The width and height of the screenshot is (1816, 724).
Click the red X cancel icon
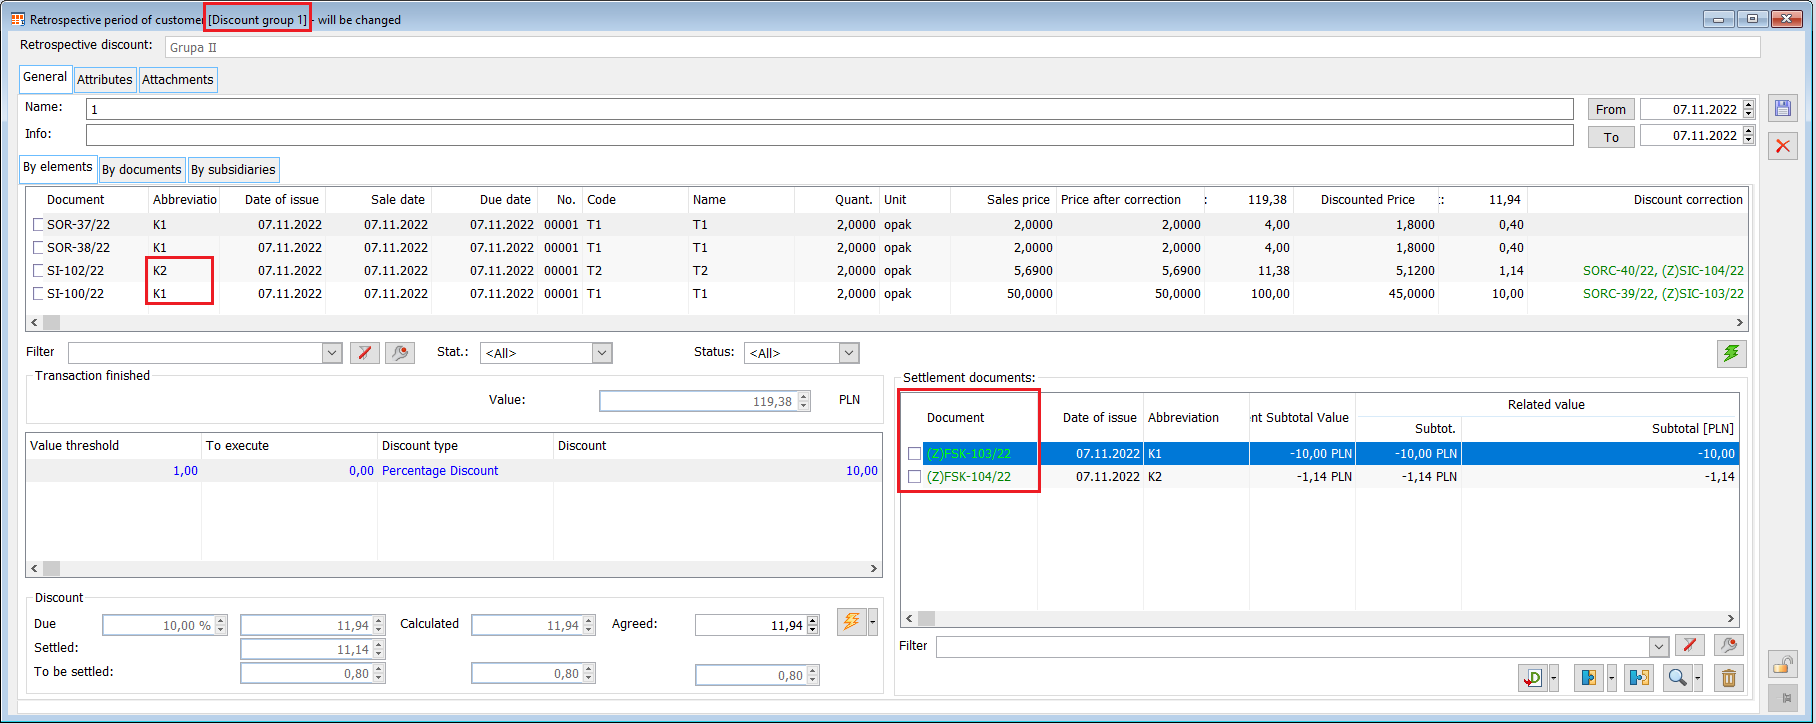[1783, 146]
